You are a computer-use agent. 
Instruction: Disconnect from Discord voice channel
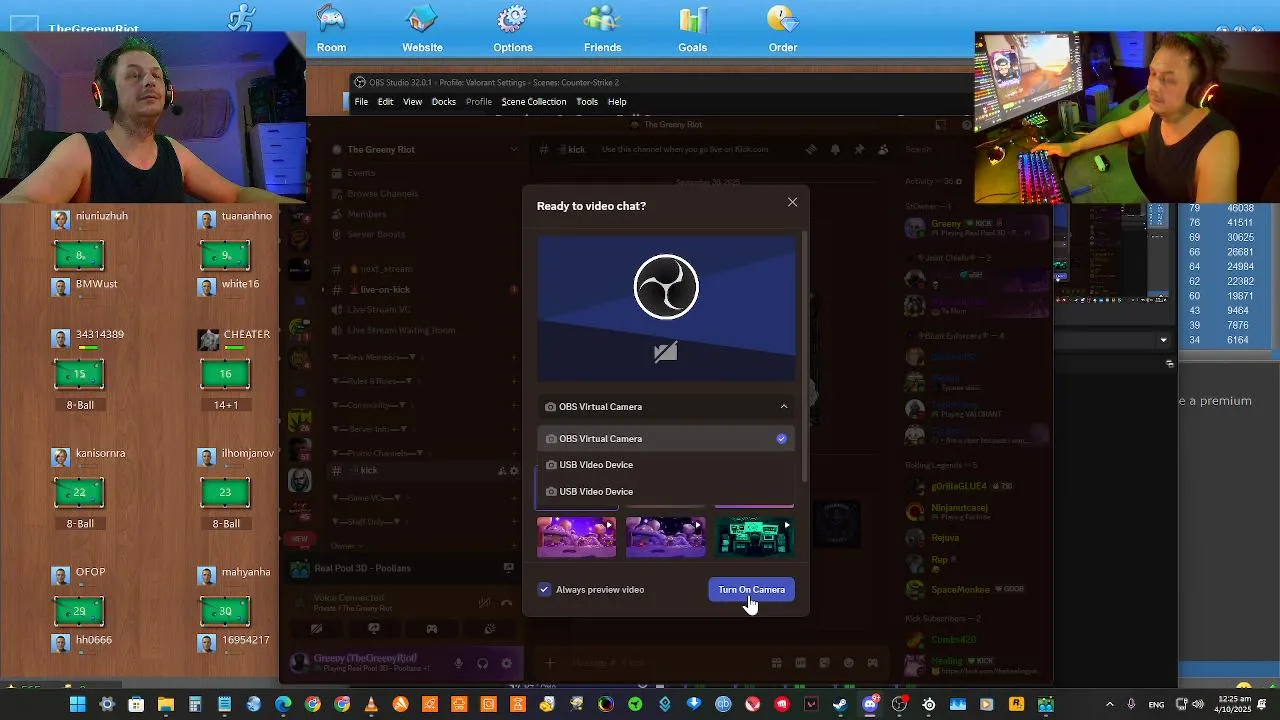pyautogui.click(x=506, y=602)
